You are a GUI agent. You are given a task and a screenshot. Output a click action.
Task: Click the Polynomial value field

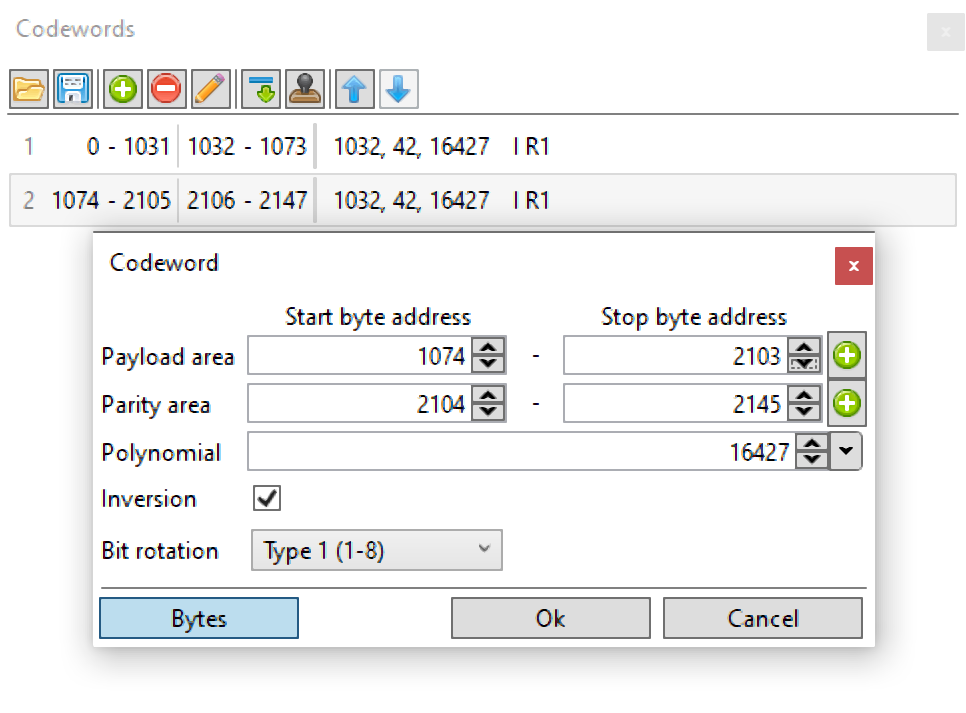point(521,451)
